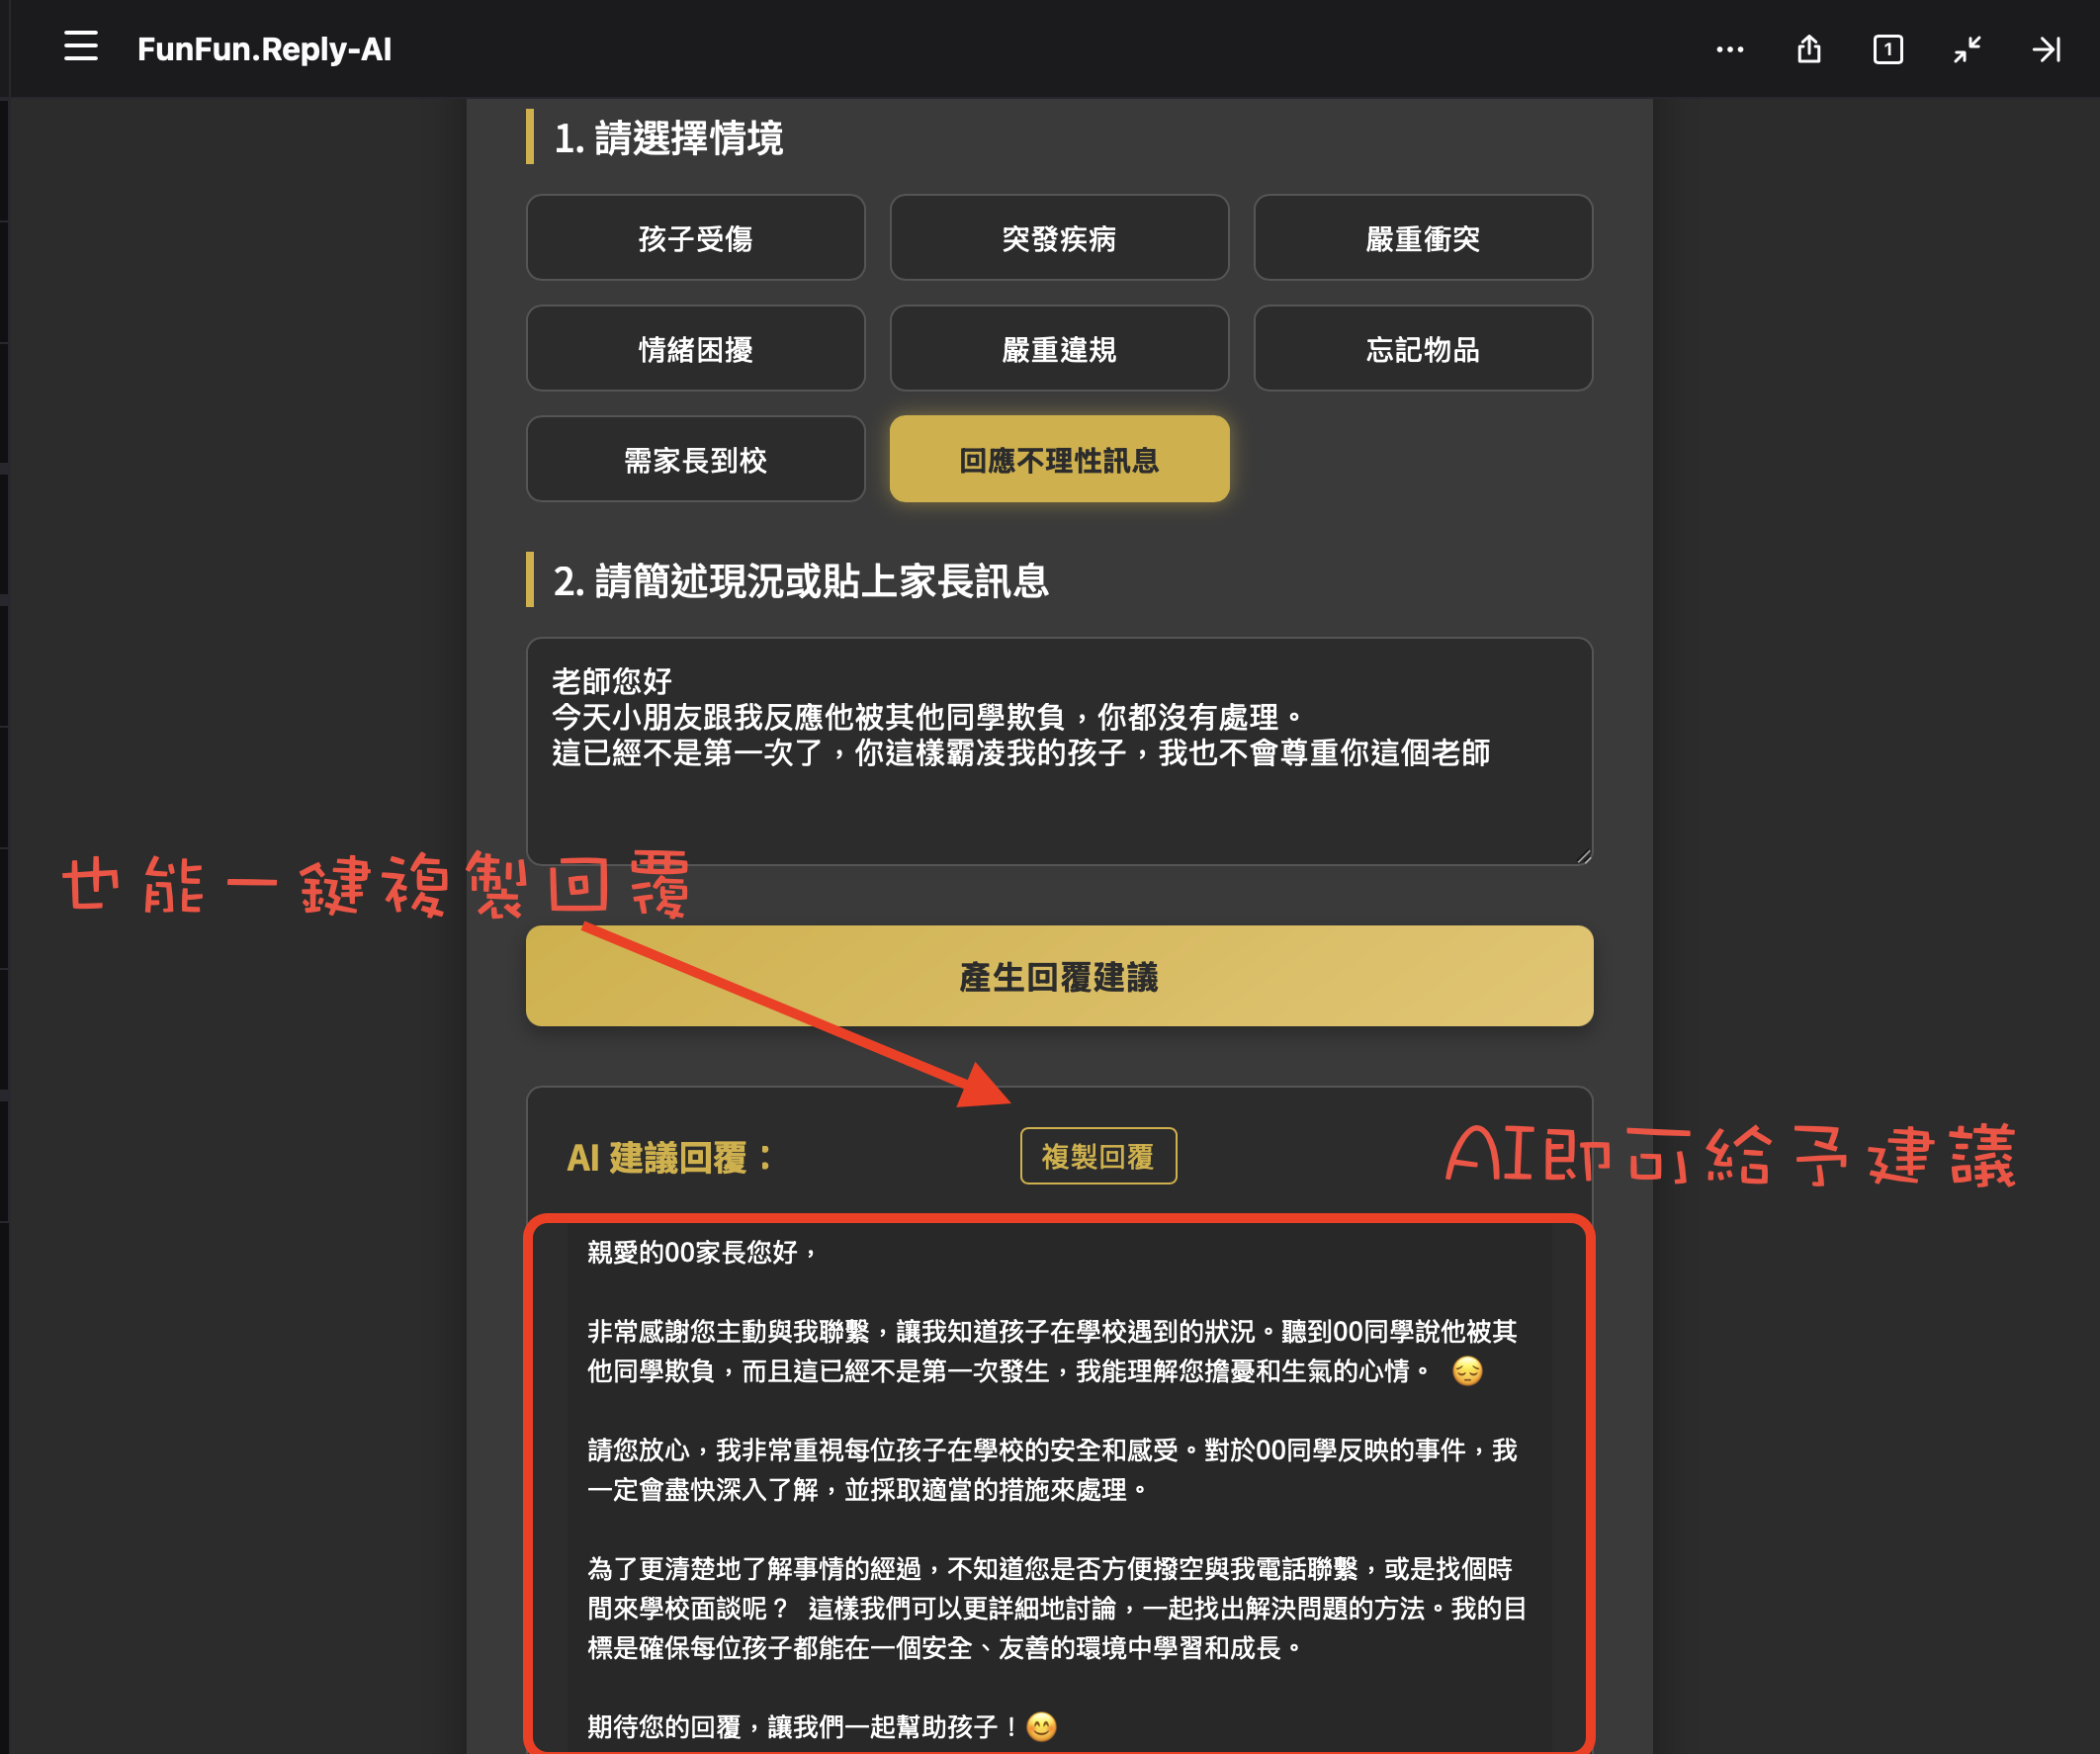
Task: Switch to the 情緒困擾 scenario
Action: (x=696, y=348)
